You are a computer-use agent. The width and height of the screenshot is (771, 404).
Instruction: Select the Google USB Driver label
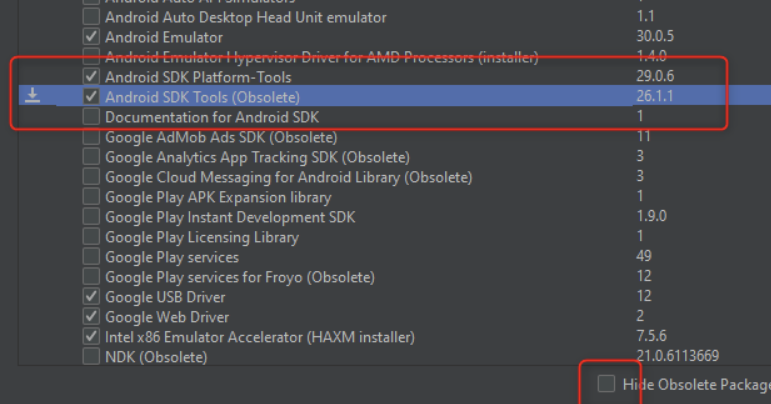(165, 297)
